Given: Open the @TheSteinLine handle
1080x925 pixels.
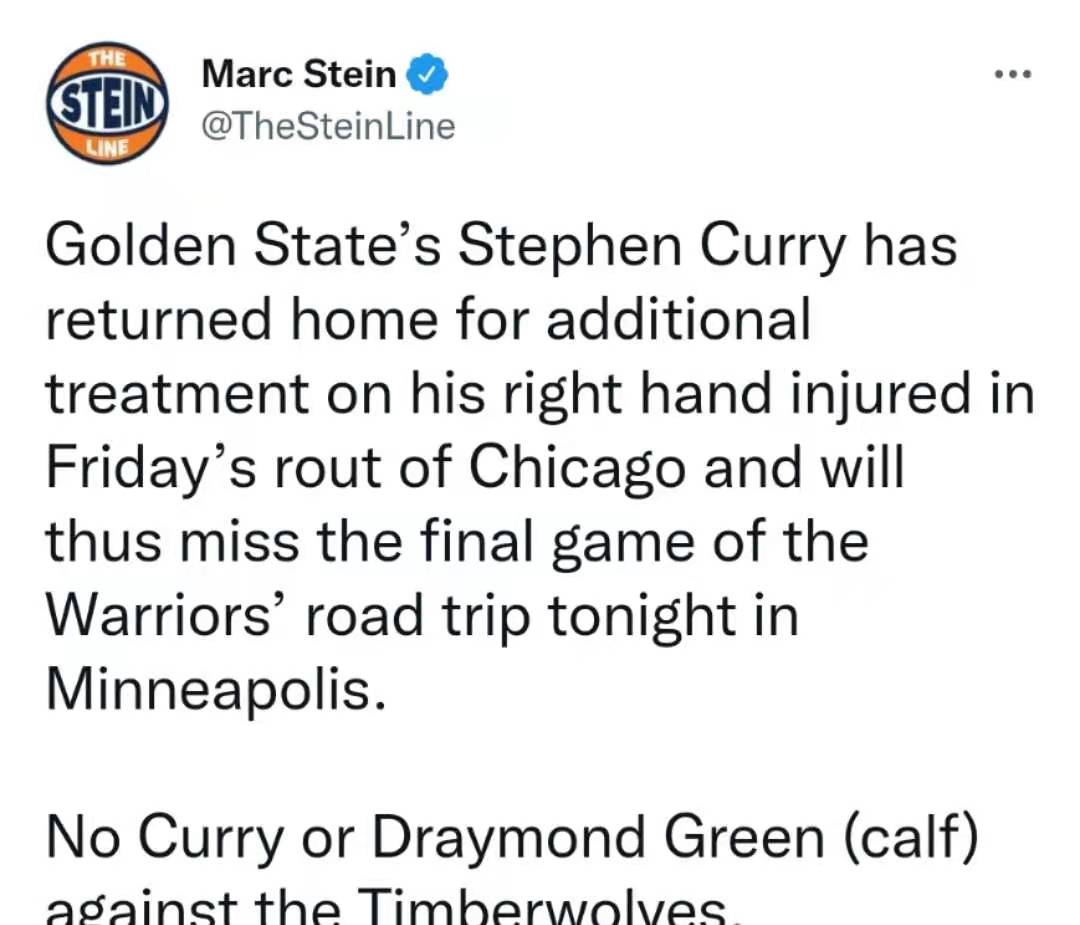Looking at the screenshot, I should pyautogui.click(x=328, y=127).
